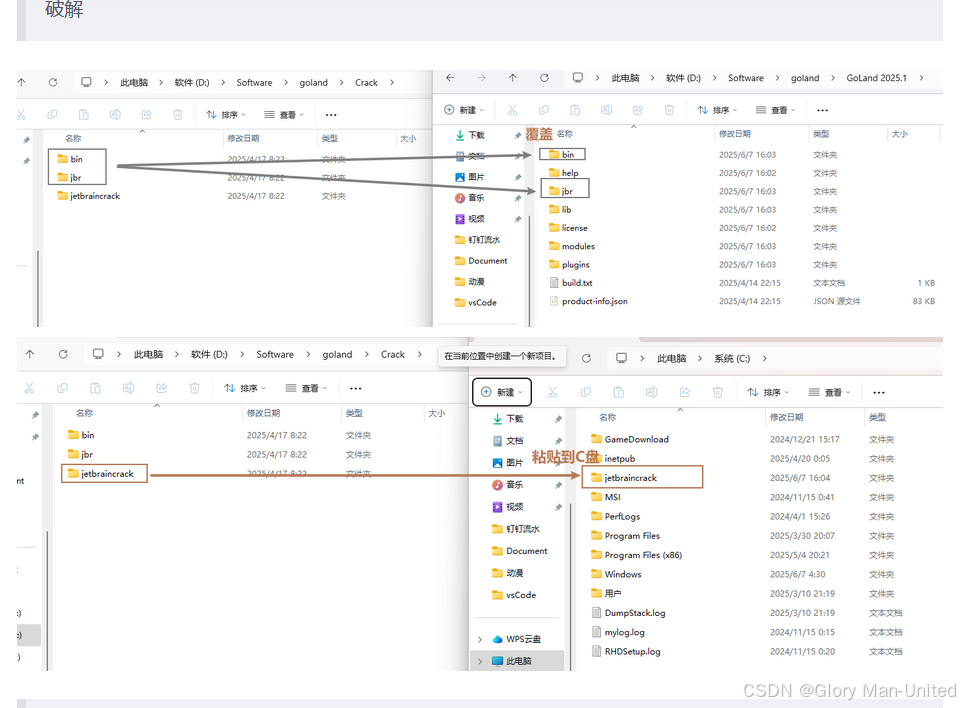Select the jetbraincrack folder in the 系统 (C:) window

624,478
